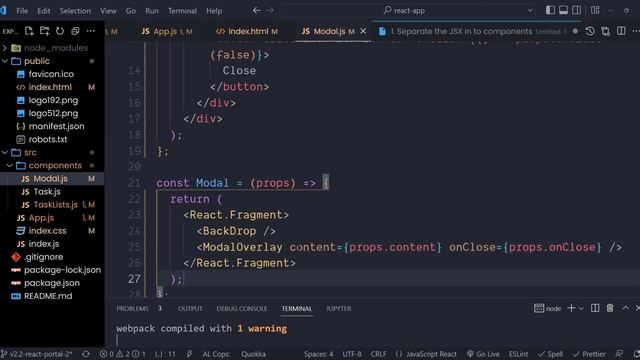Switch to the index.html tab
640x360 pixels.
[247, 31]
